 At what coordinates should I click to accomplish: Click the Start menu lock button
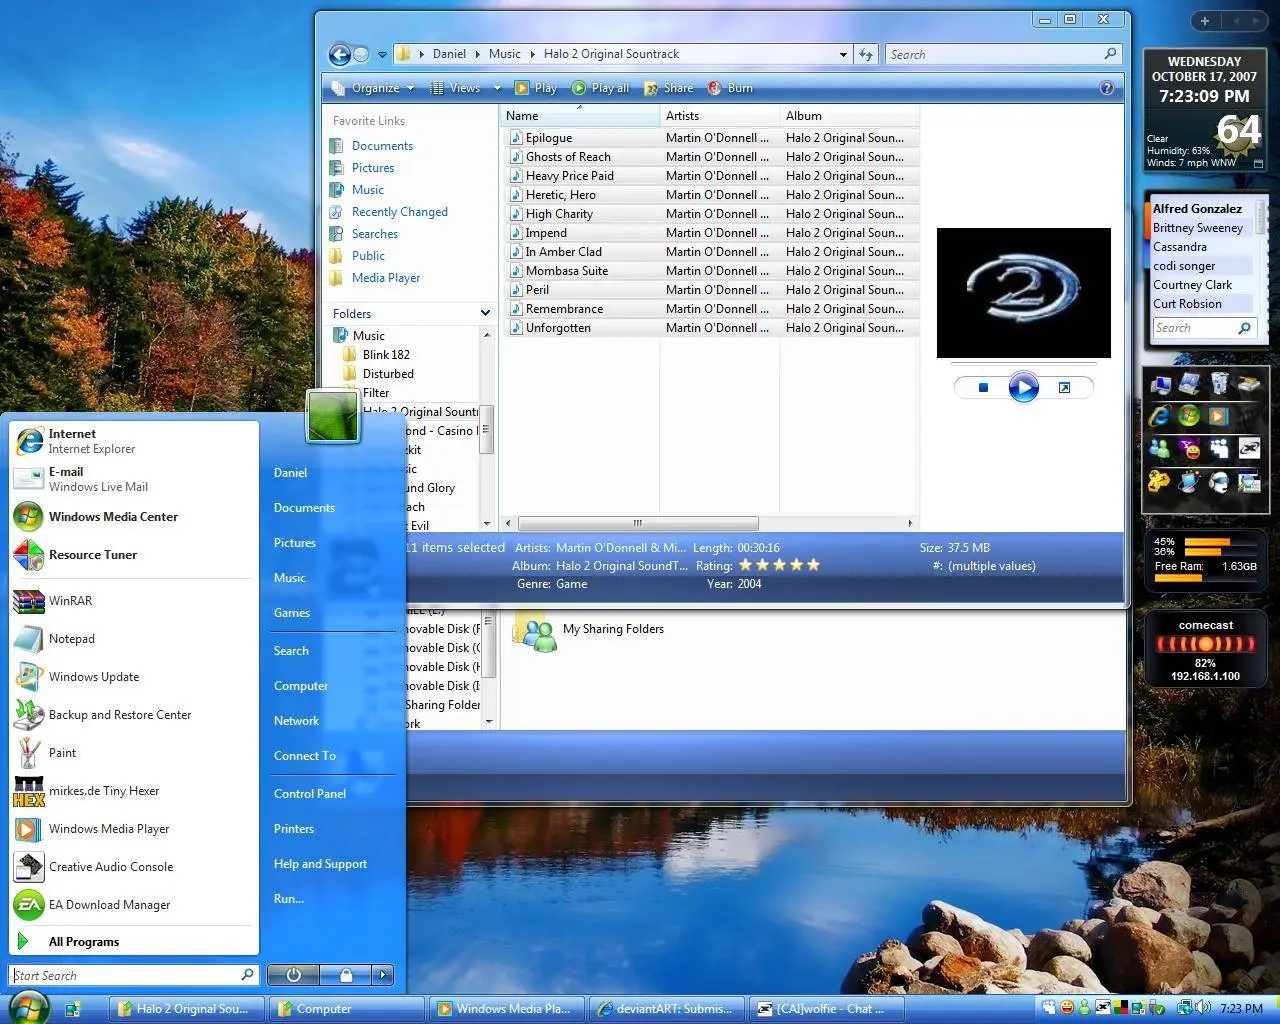coord(345,975)
